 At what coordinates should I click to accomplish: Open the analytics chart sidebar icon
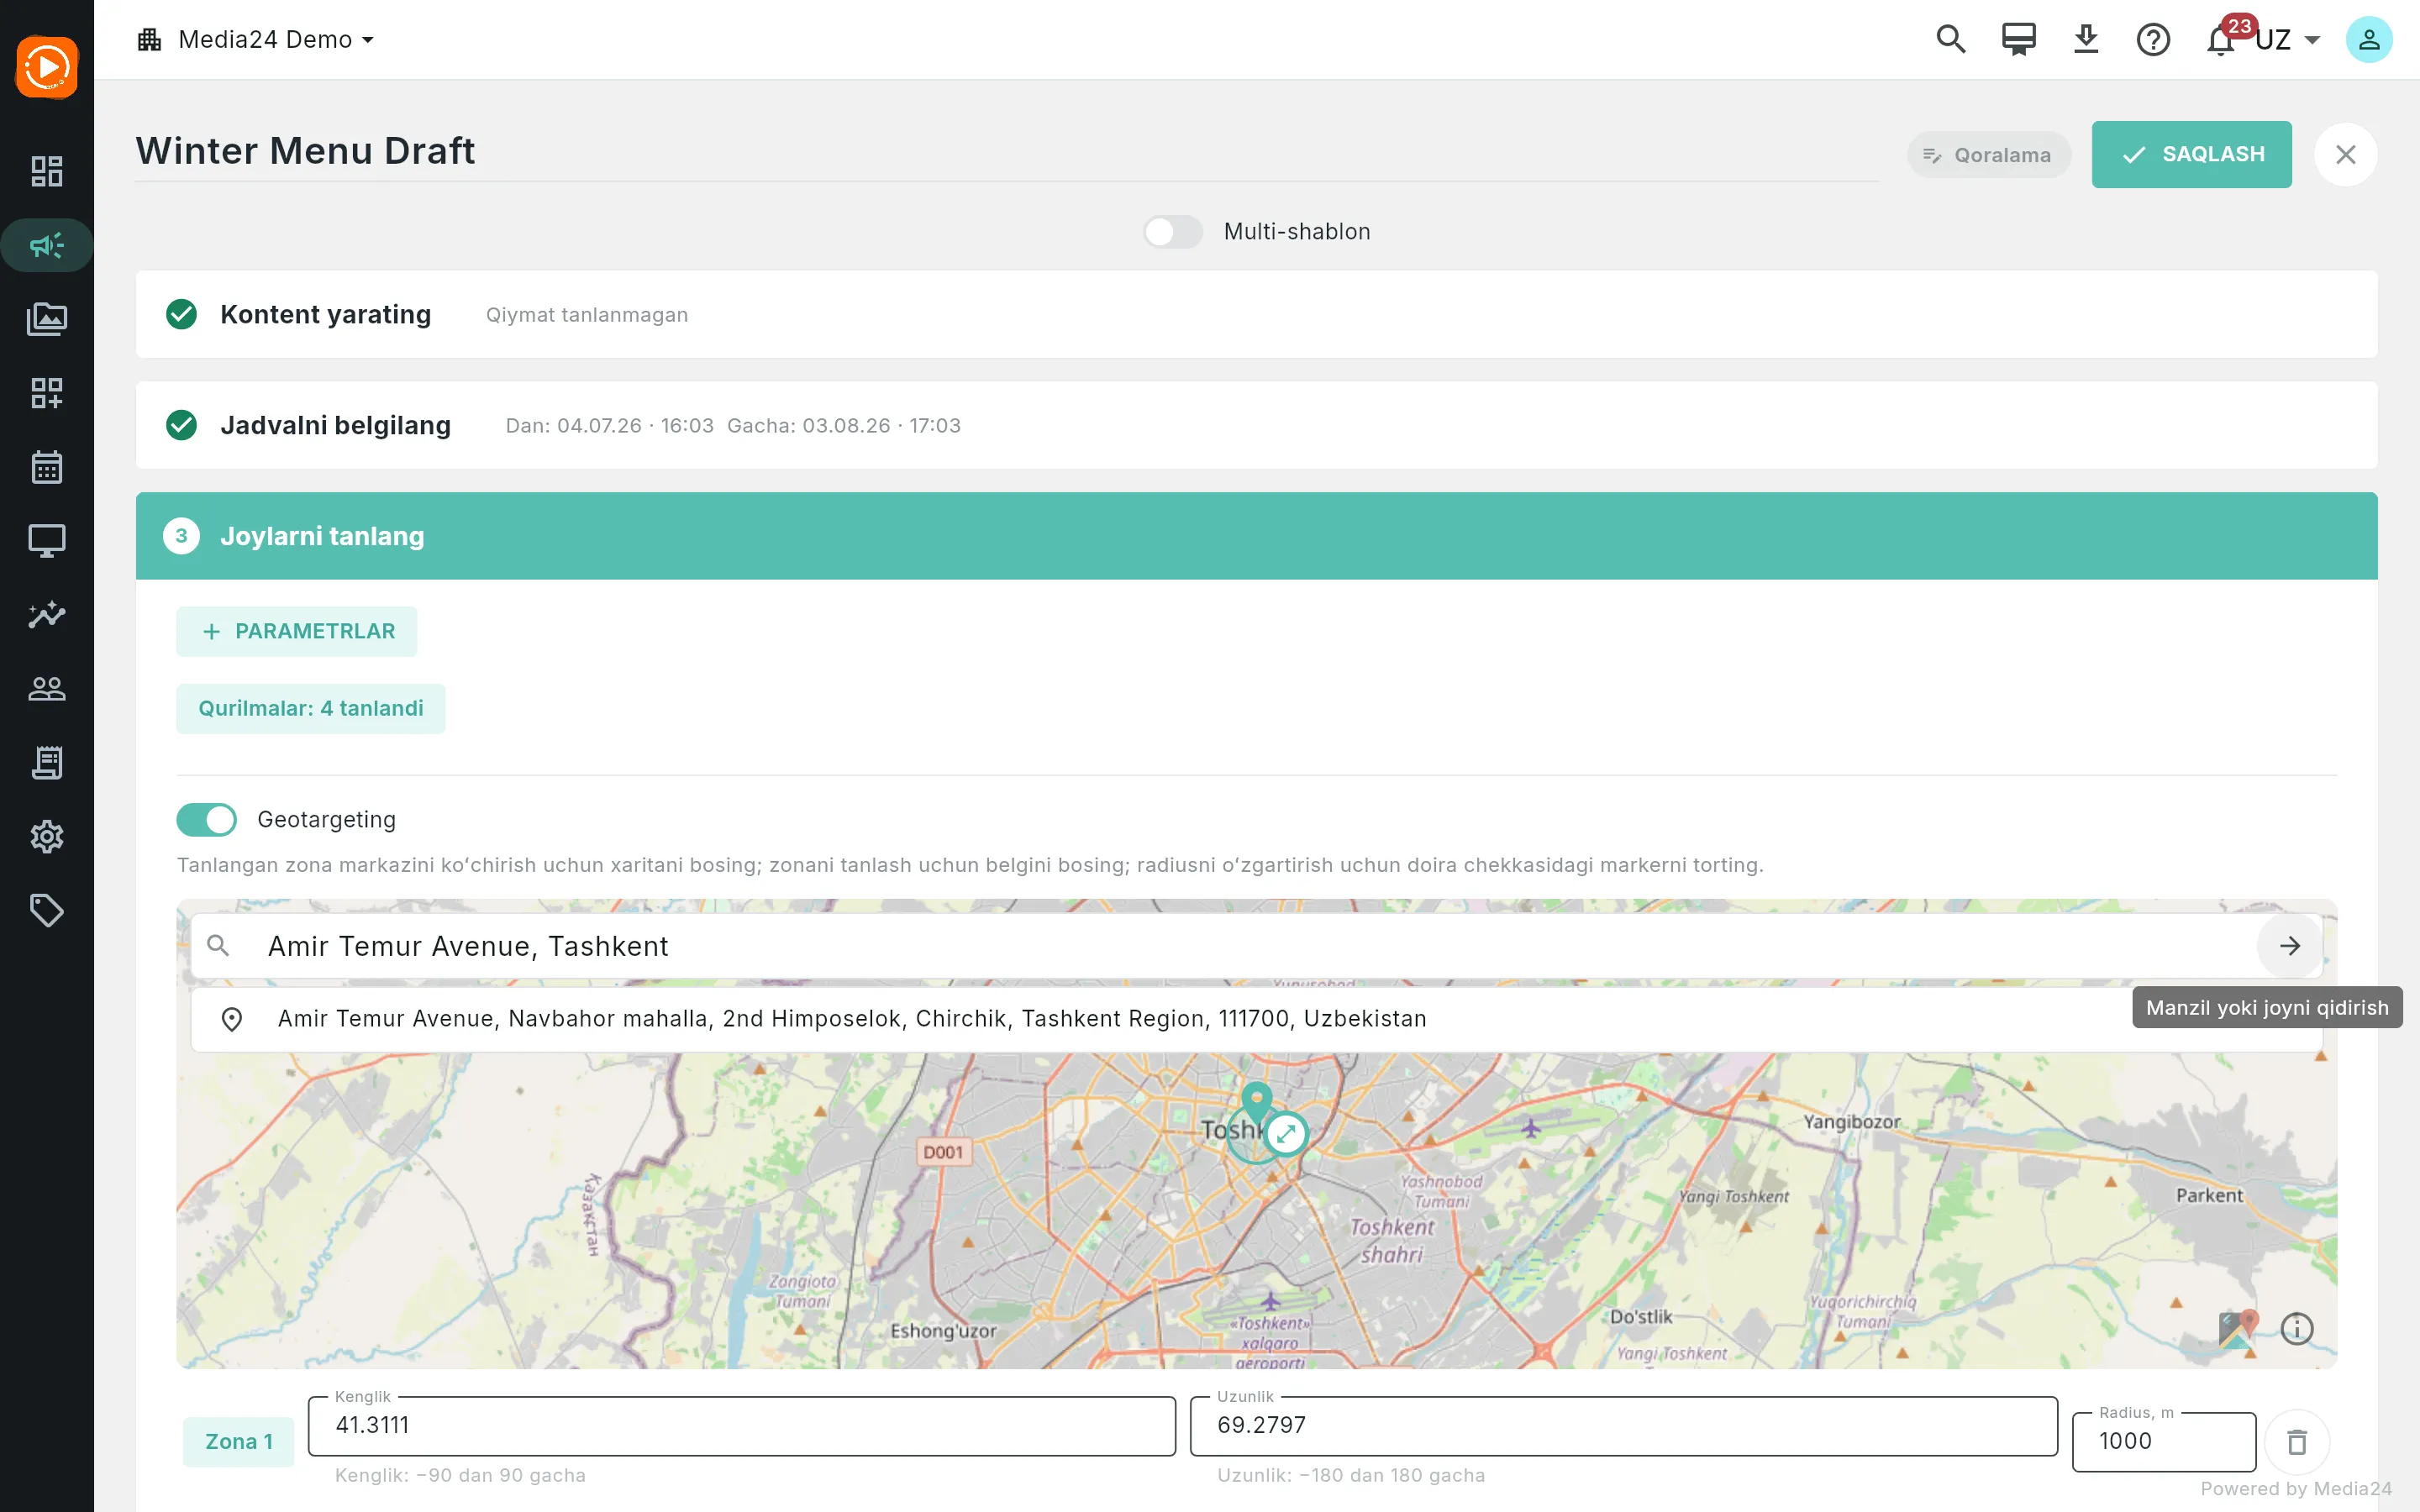[x=47, y=614]
